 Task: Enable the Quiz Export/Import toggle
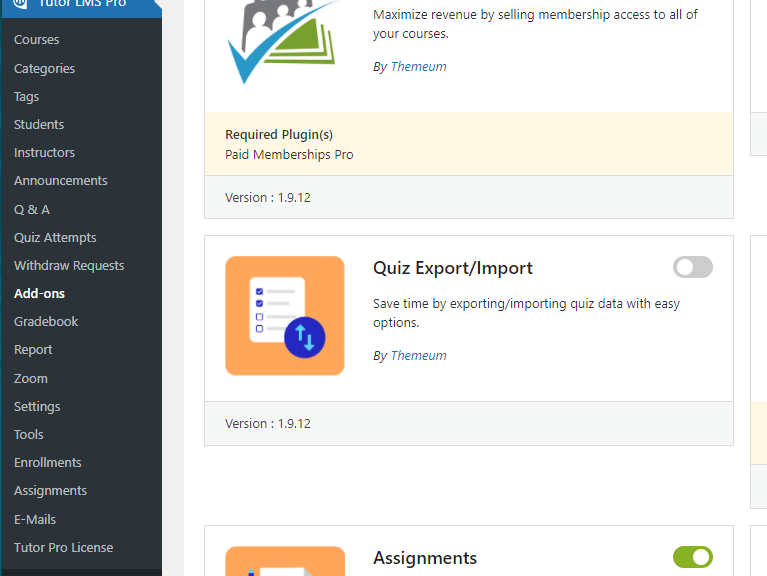(693, 267)
